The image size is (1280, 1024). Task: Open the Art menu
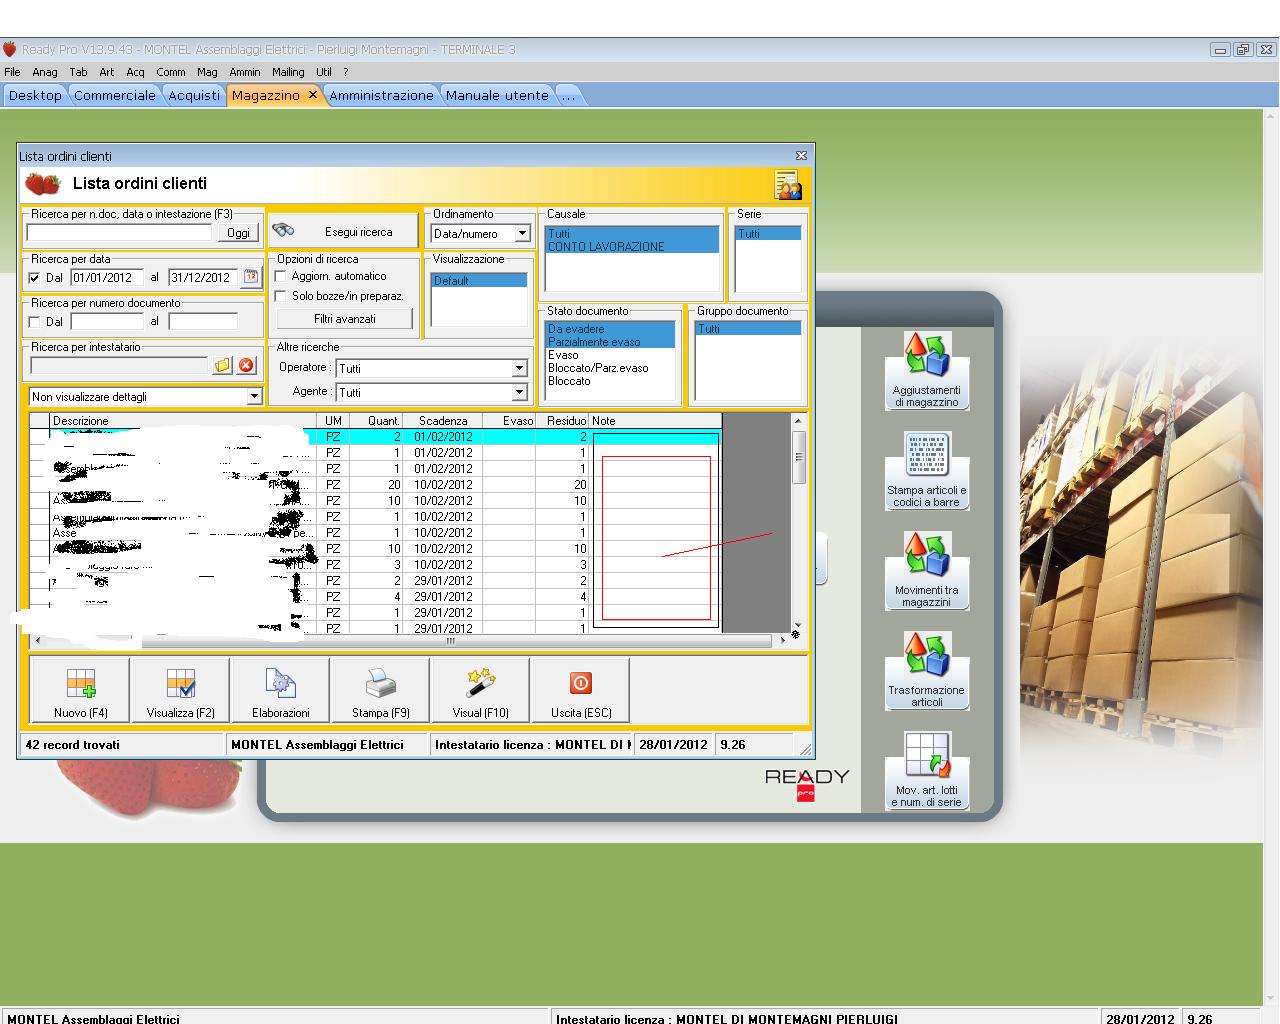[107, 72]
